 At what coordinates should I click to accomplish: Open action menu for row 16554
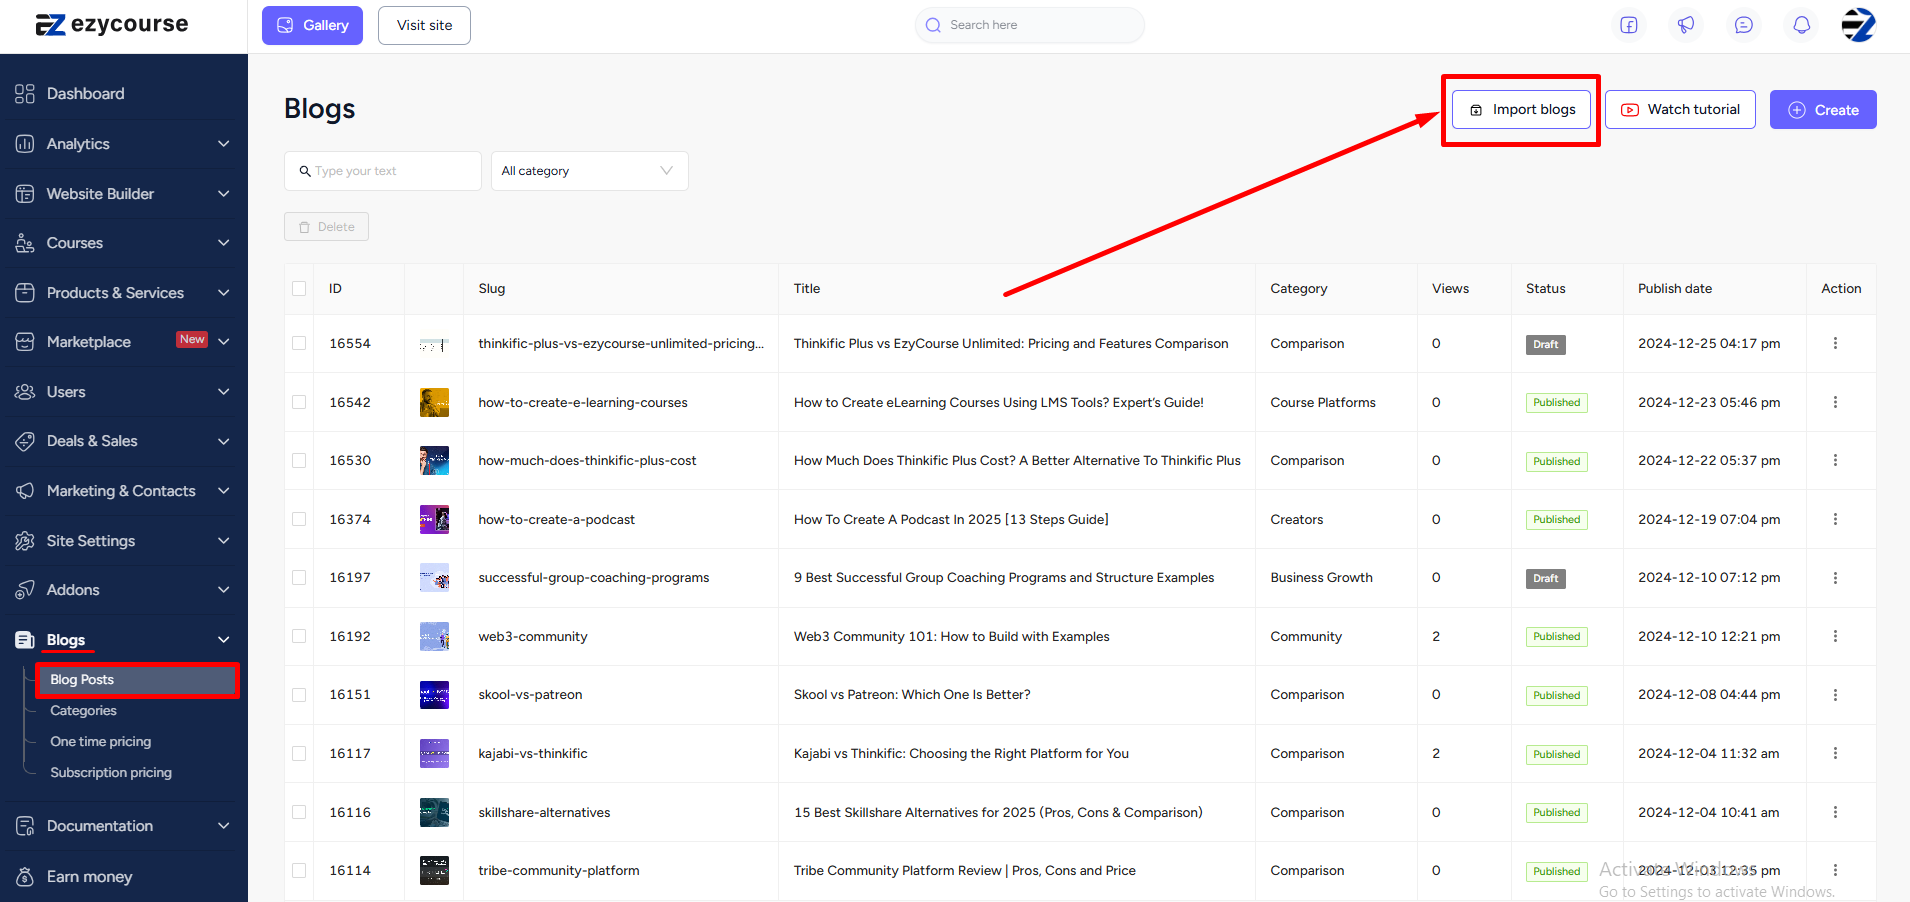coord(1835,343)
